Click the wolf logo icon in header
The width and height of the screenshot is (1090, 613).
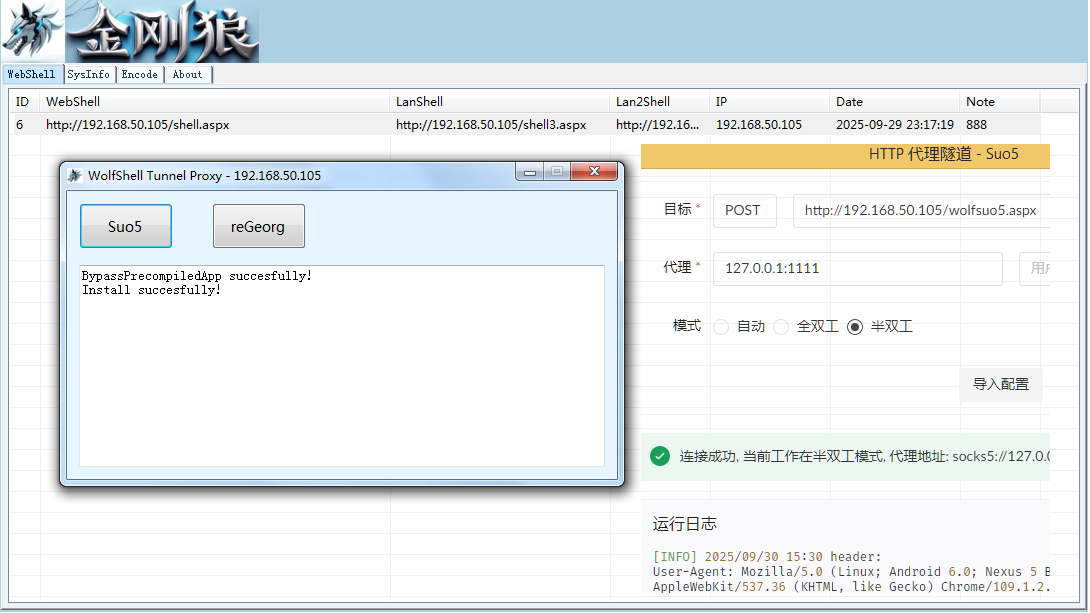(33, 31)
